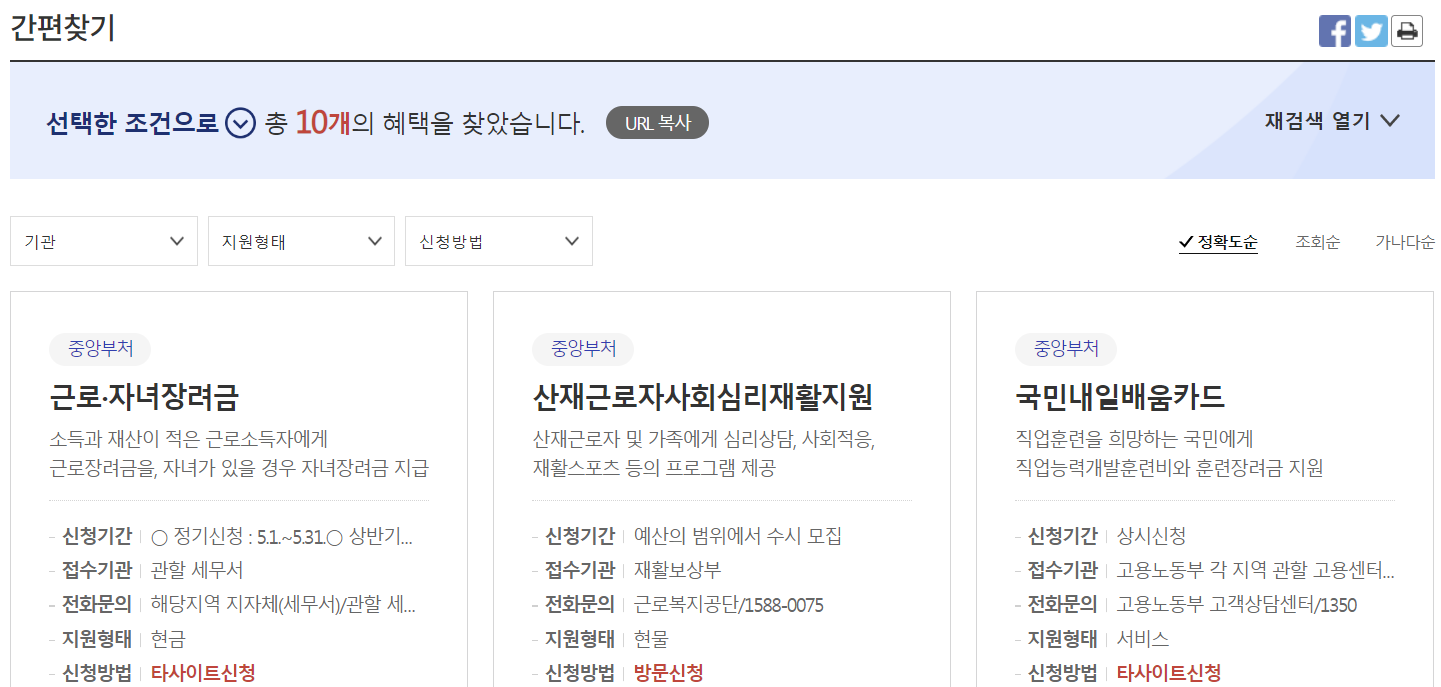
Task: Open the 지원형태 dropdown
Action: pyautogui.click(x=300, y=241)
